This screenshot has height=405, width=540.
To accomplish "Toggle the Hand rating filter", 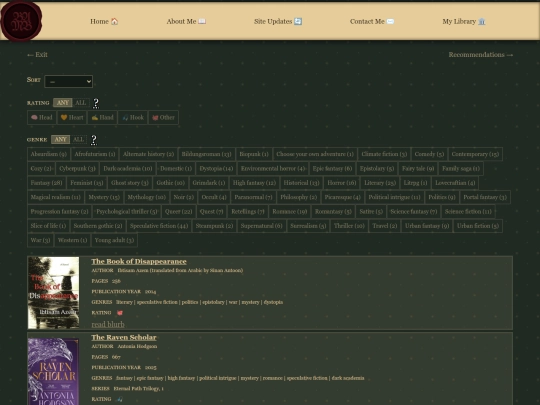I will (x=102, y=117).
